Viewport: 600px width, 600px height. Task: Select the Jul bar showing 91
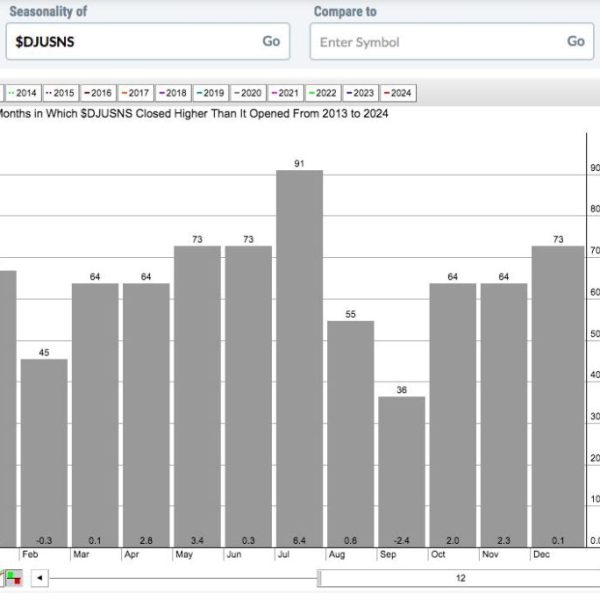point(300,359)
